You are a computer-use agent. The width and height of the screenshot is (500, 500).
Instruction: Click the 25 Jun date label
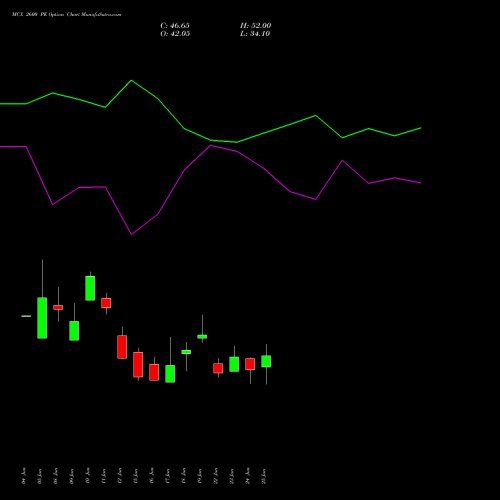[x=264, y=476]
